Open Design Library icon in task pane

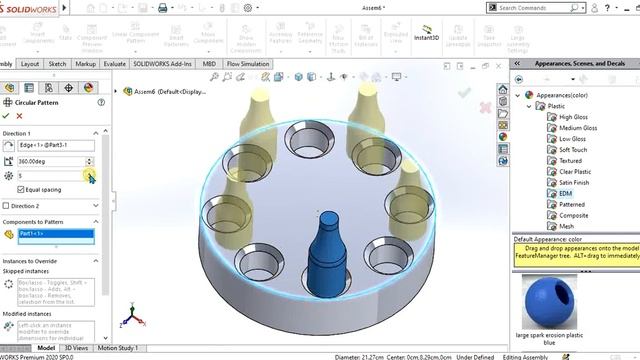pos(503,101)
